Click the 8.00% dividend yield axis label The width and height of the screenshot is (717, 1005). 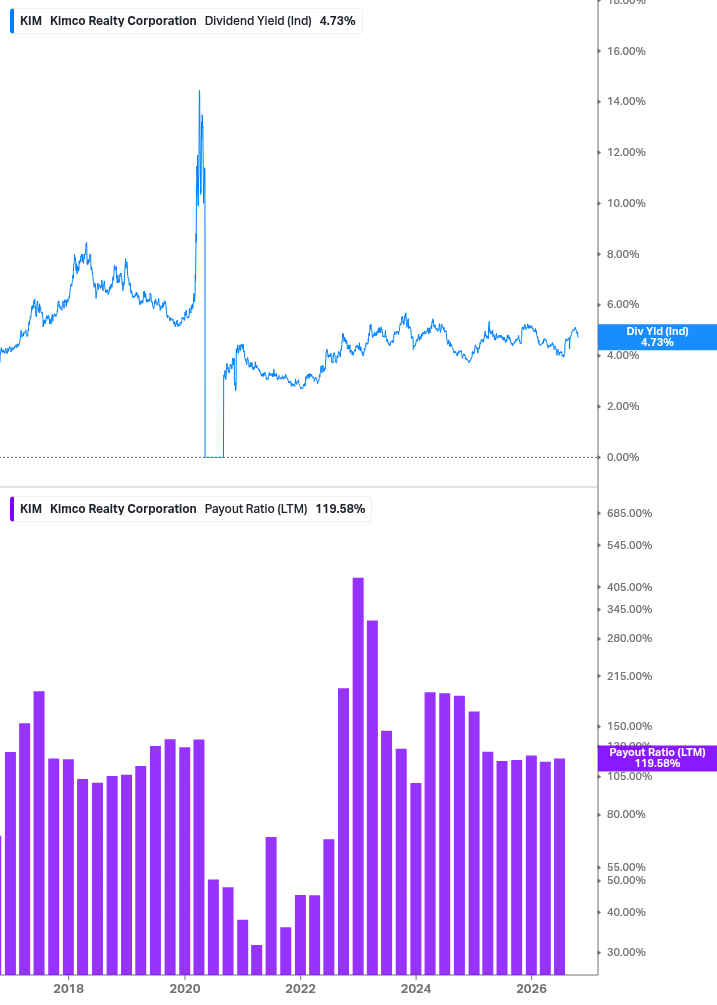[x=623, y=254]
